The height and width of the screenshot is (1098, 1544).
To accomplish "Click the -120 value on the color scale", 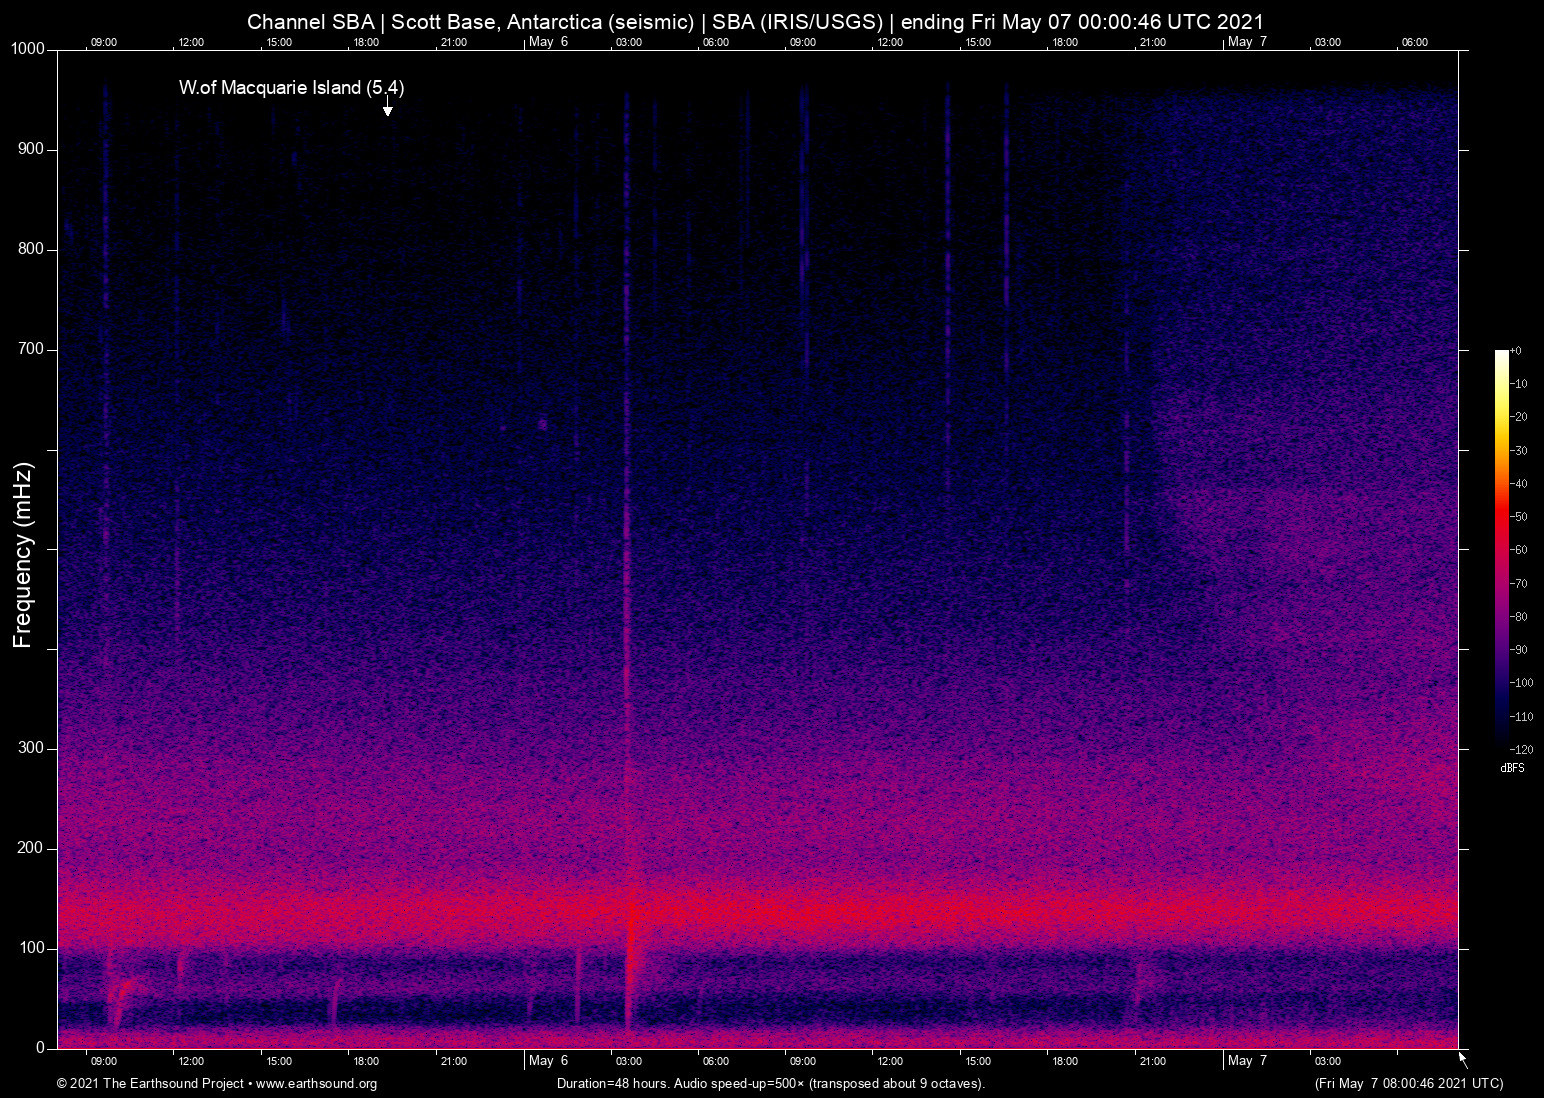I will point(1520,750).
